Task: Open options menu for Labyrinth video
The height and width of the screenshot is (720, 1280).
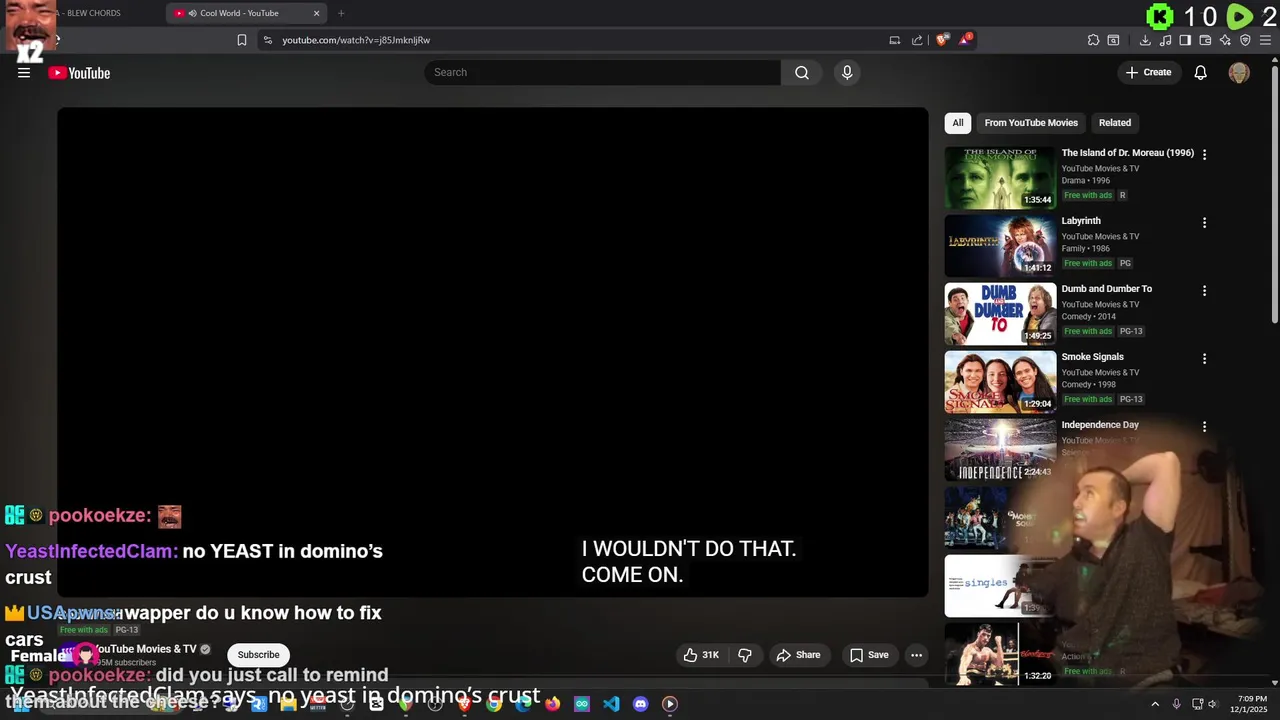Action: (1204, 223)
